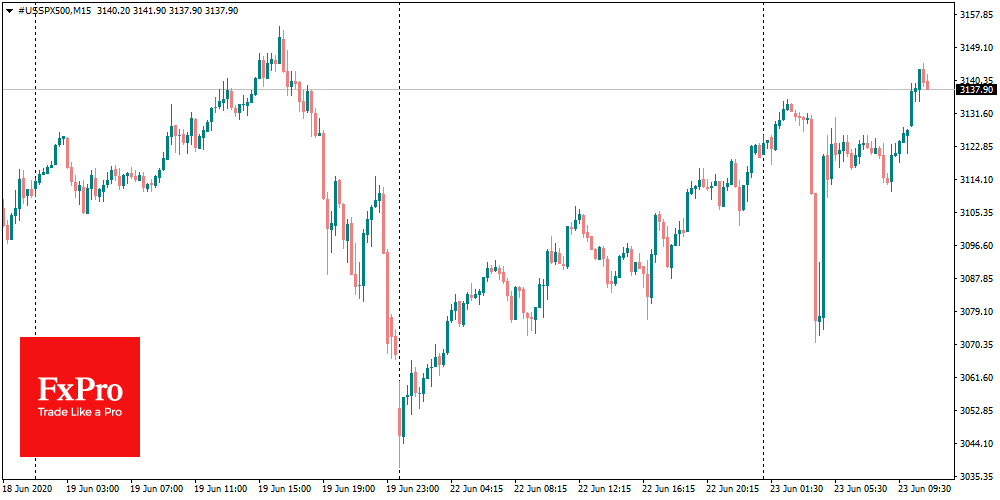Click the 3122.85 price scale label
The width and height of the screenshot is (1000, 500).
[976, 147]
